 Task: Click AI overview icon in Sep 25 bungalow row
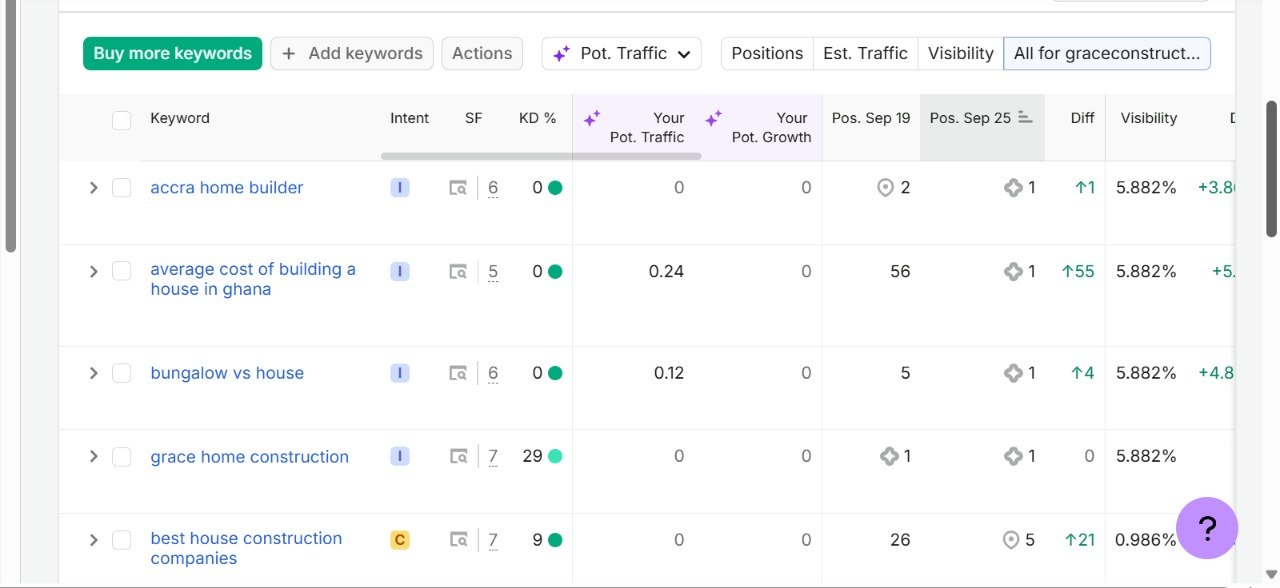[x=1013, y=373]
